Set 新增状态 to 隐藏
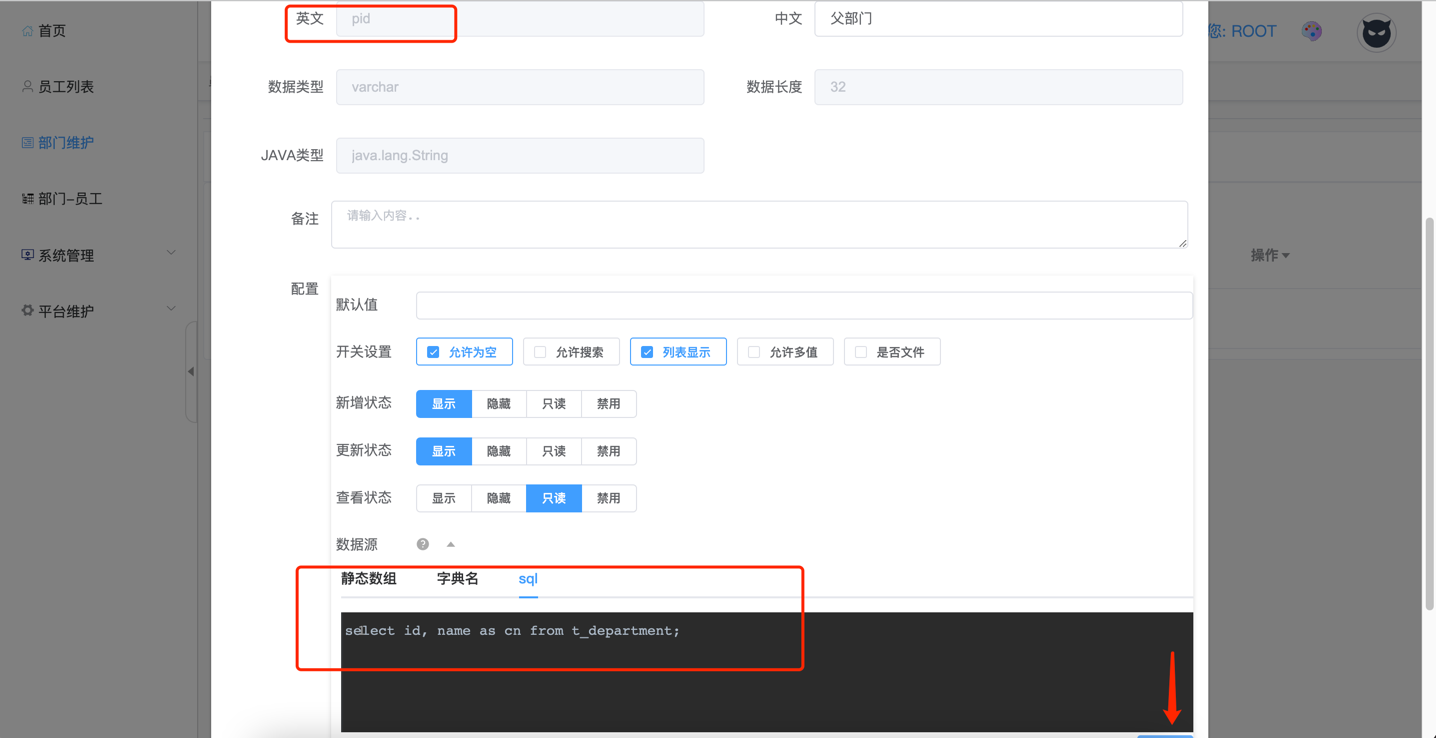 [x=499, y=404]
